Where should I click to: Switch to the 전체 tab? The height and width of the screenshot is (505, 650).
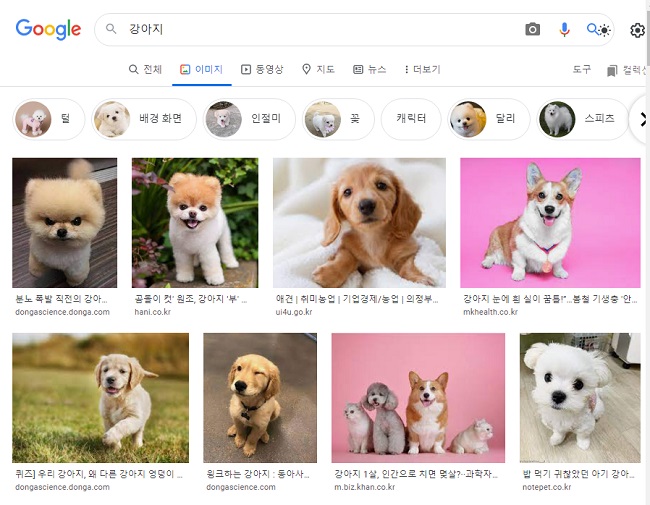pos(145,69)
